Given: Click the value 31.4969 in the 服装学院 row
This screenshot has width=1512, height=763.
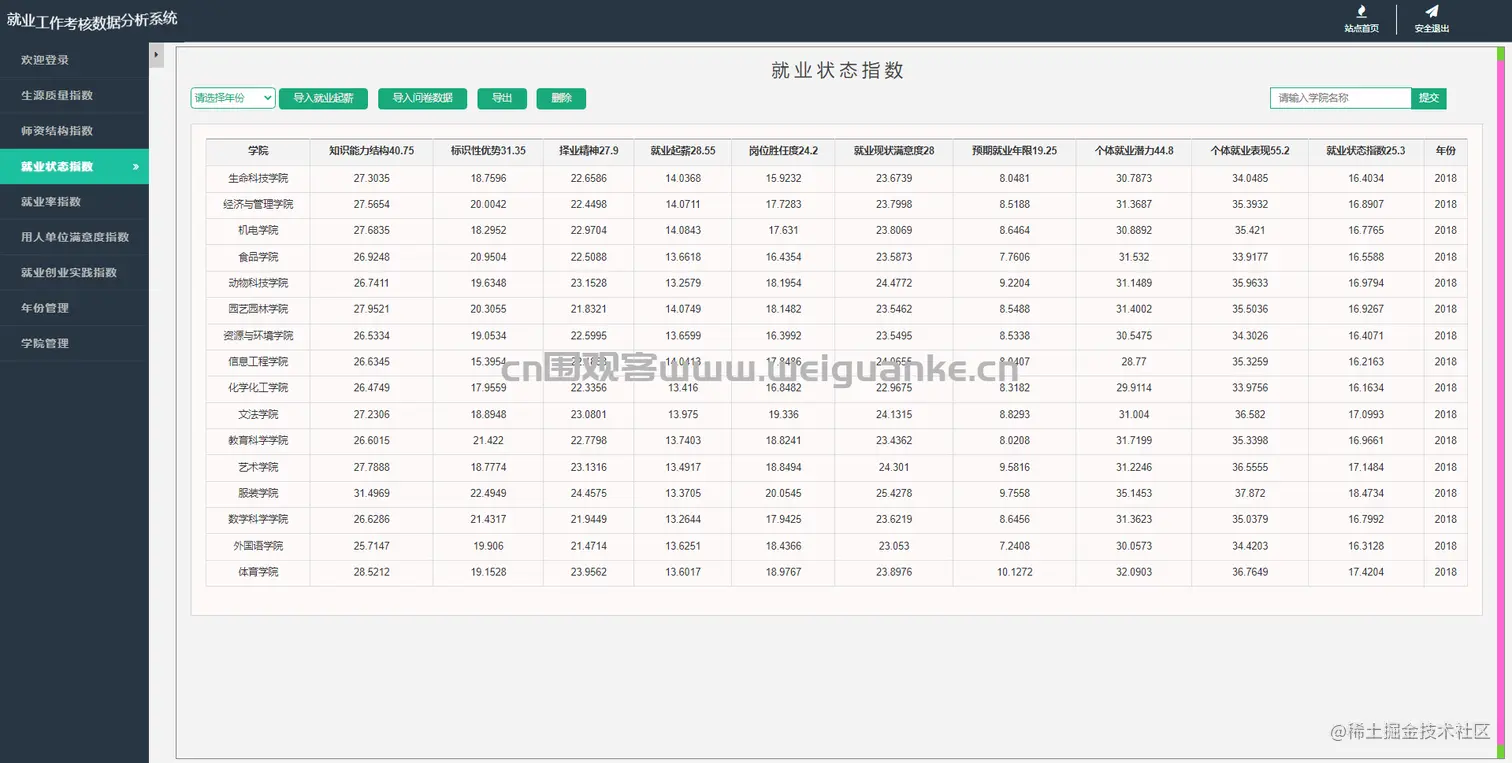Looking at the screenshot, I should (372, 493).
